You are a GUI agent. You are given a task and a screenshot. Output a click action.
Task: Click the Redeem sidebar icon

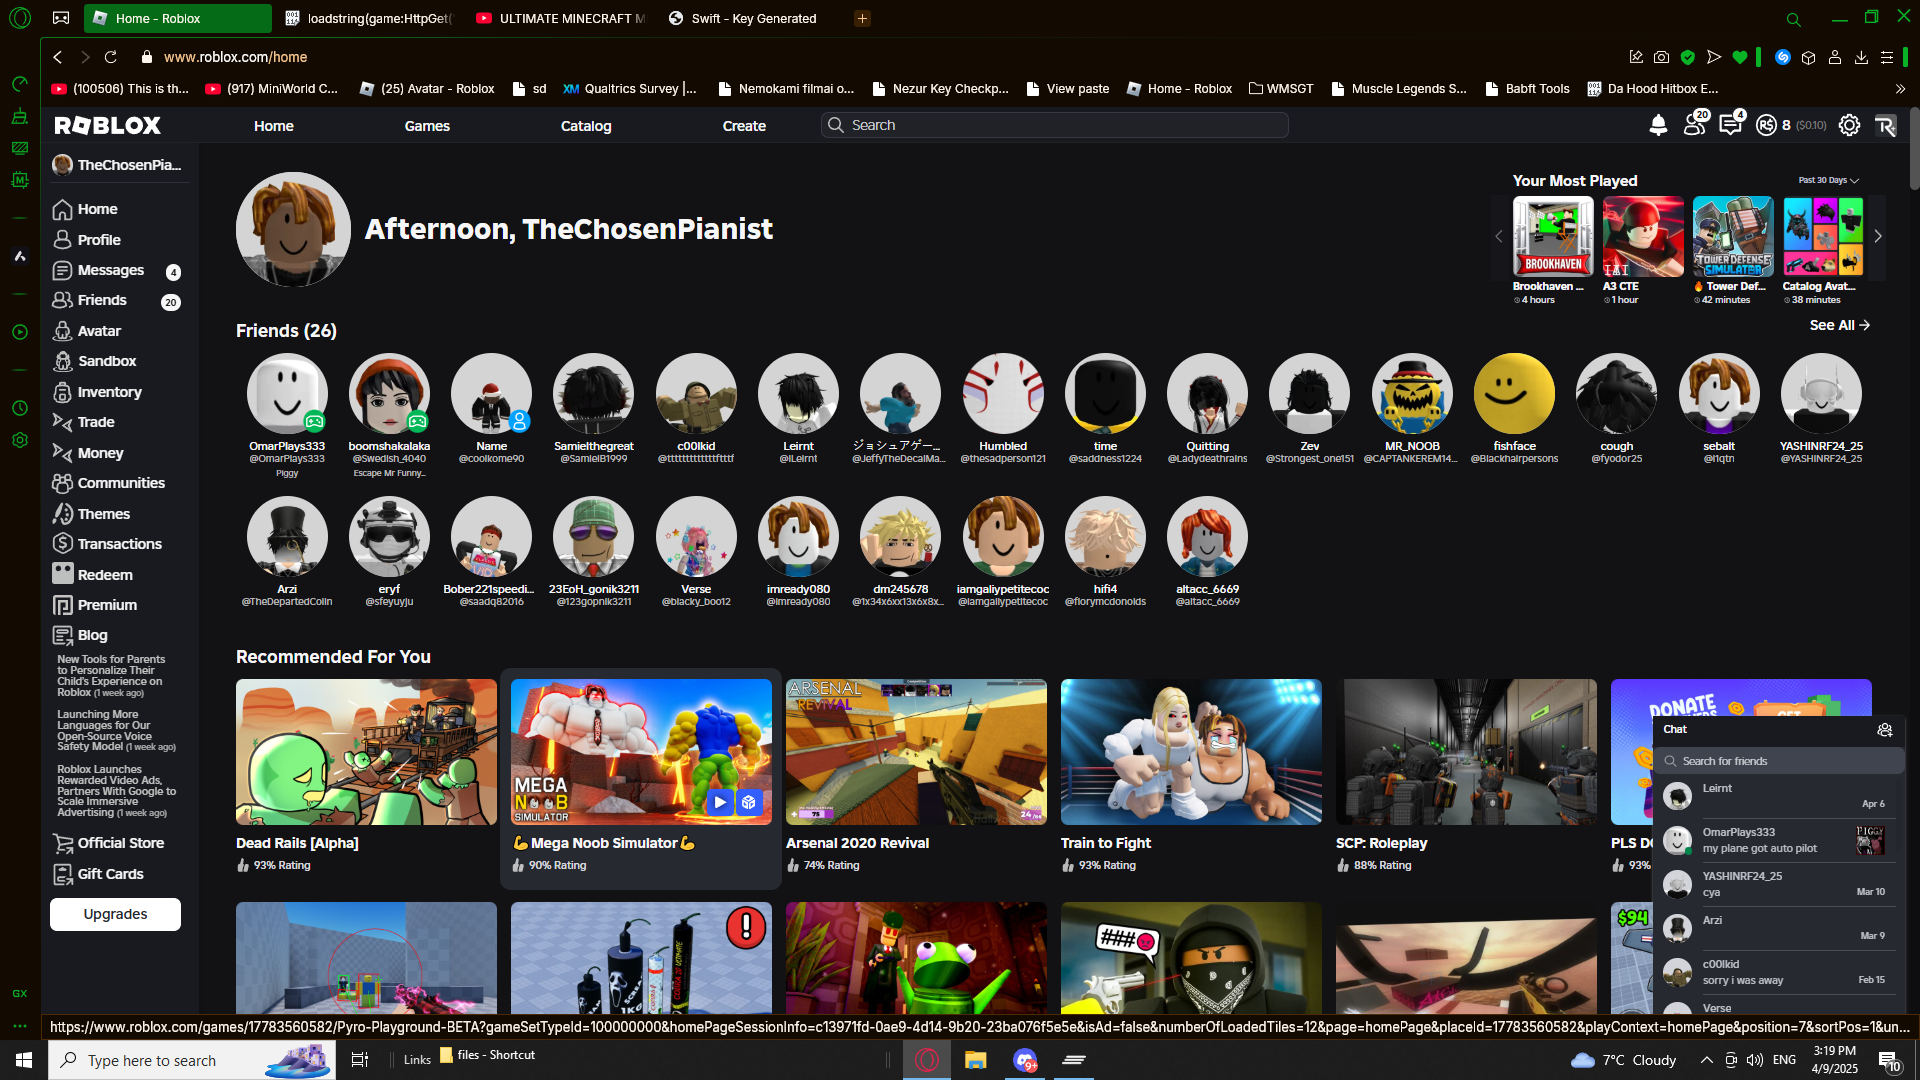click(x=62, y=575)
